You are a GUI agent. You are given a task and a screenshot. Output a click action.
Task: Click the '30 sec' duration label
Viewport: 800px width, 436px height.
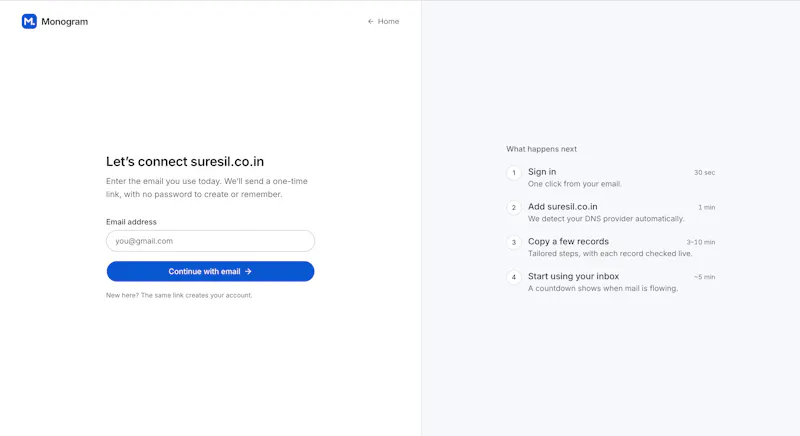coord(704,172)
